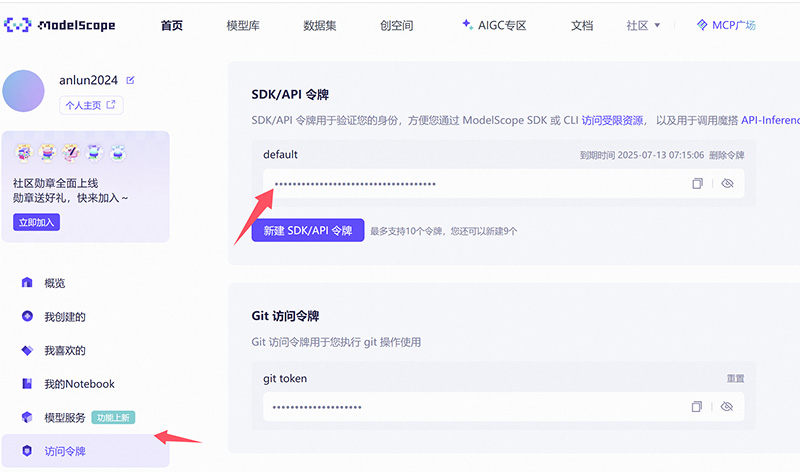Click the first community badge icon

point(23,153)
